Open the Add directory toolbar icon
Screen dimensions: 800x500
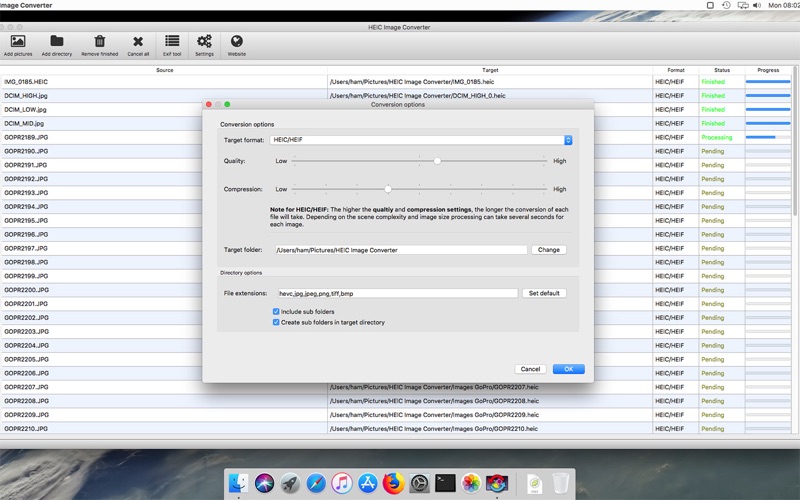click(57, 41)
